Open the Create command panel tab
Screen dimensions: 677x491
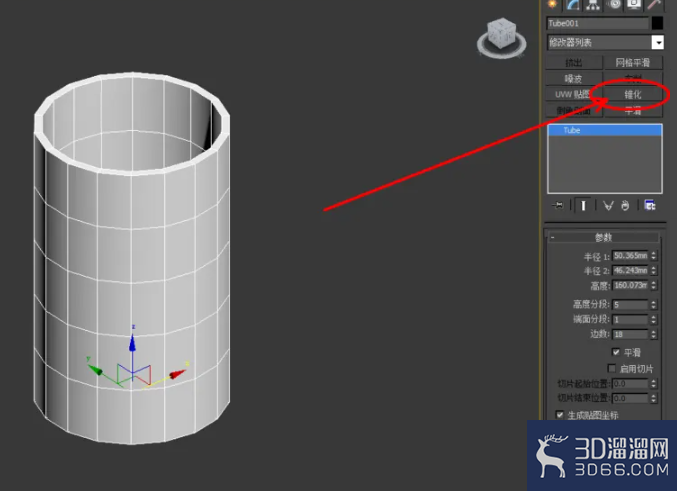pyautogui.click(x=552, y=4)
